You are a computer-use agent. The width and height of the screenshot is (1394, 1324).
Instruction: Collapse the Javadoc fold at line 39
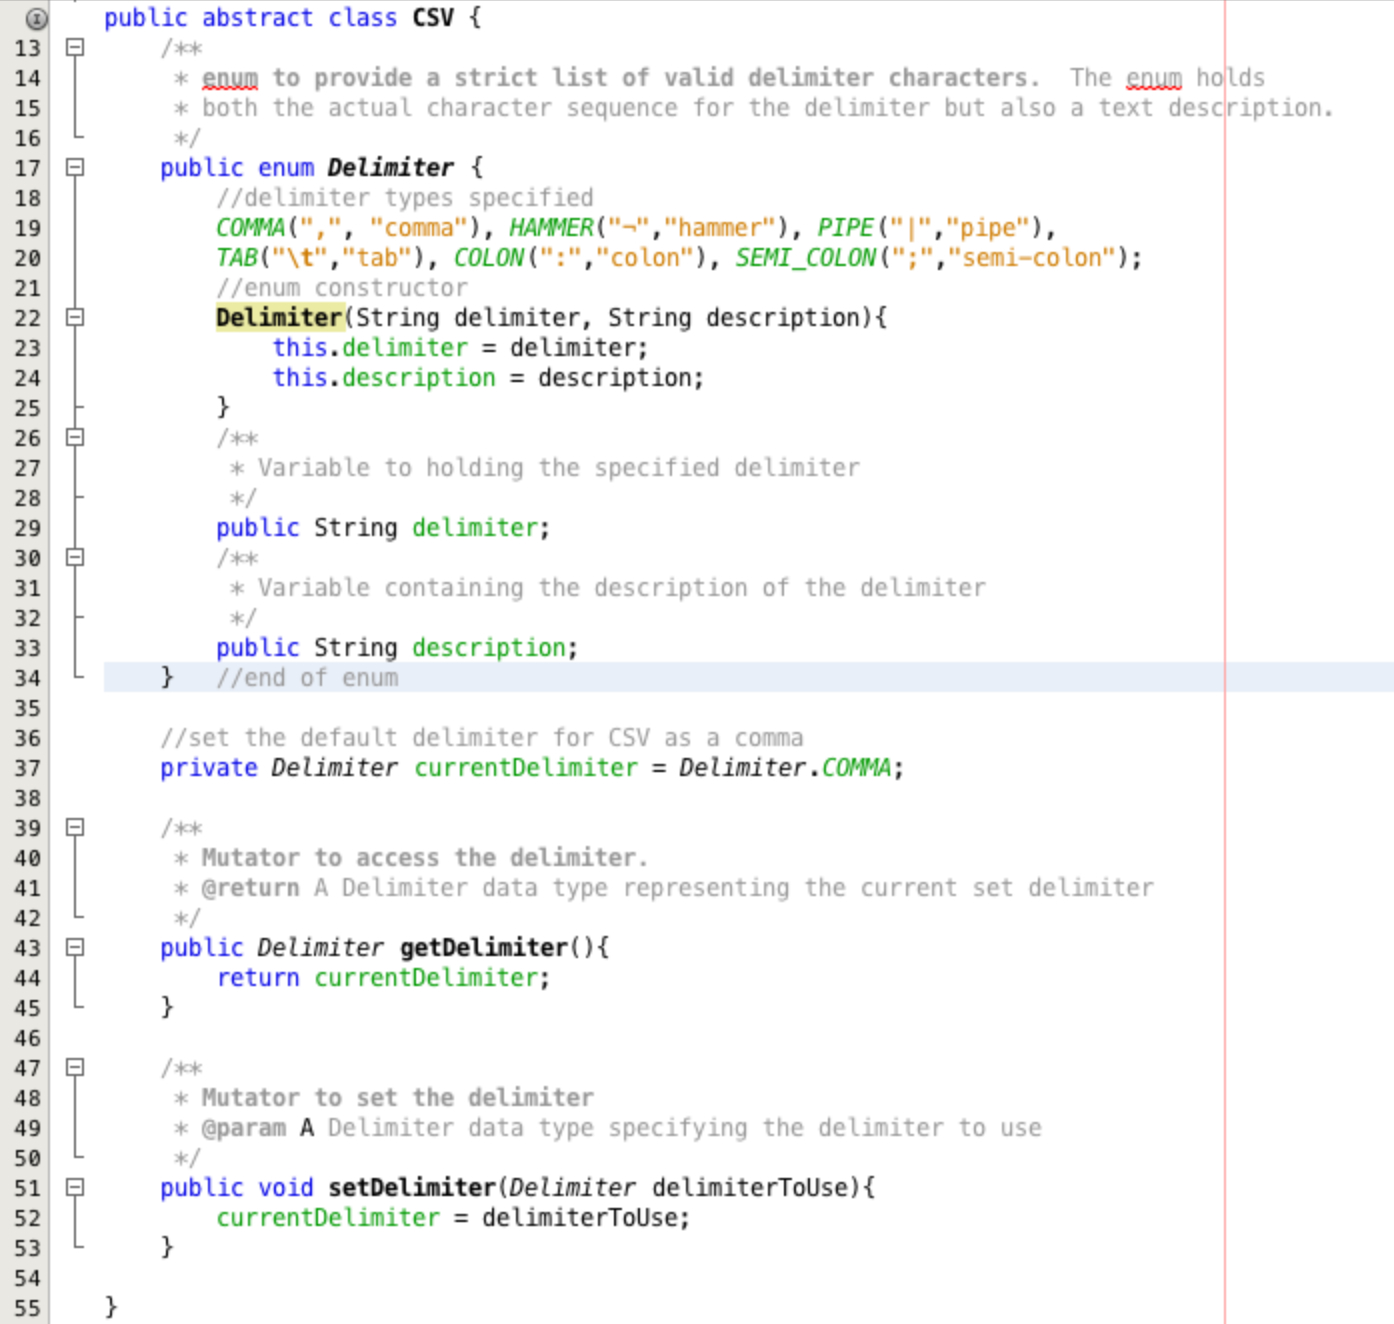pos(75,827)
